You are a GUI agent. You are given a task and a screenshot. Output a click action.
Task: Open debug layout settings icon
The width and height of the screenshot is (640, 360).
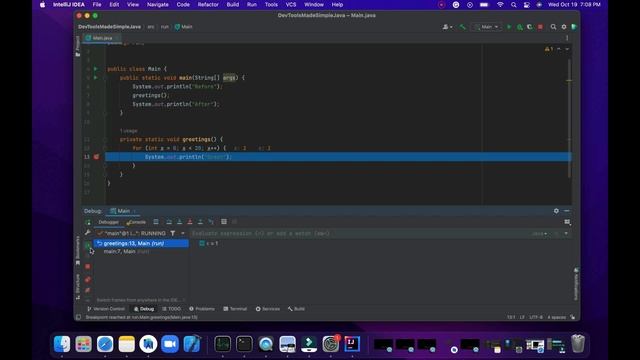click(567, 222)
